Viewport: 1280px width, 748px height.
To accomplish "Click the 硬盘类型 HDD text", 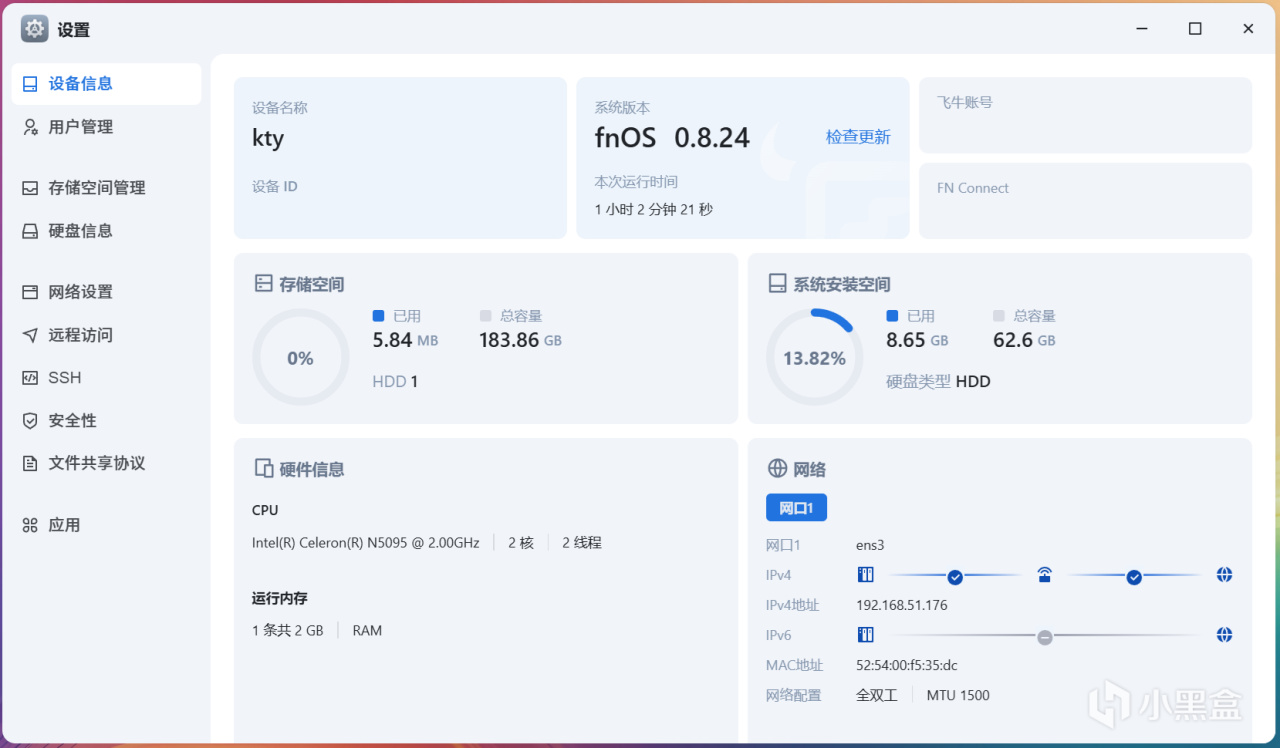I will coord(938,381).
